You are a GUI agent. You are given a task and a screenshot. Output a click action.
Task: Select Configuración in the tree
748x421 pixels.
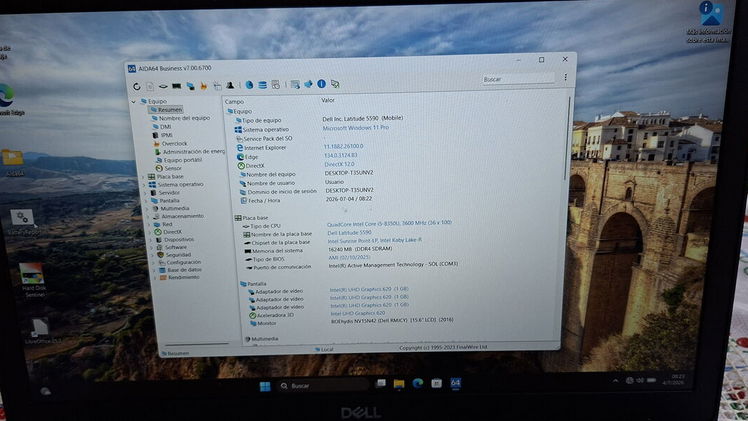(180, 262)
